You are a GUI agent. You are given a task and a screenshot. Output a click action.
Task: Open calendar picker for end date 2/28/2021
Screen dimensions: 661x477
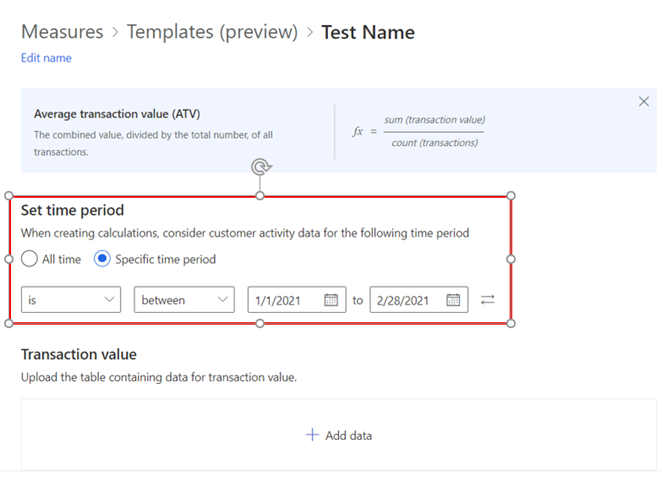click(x=453, y=300)
